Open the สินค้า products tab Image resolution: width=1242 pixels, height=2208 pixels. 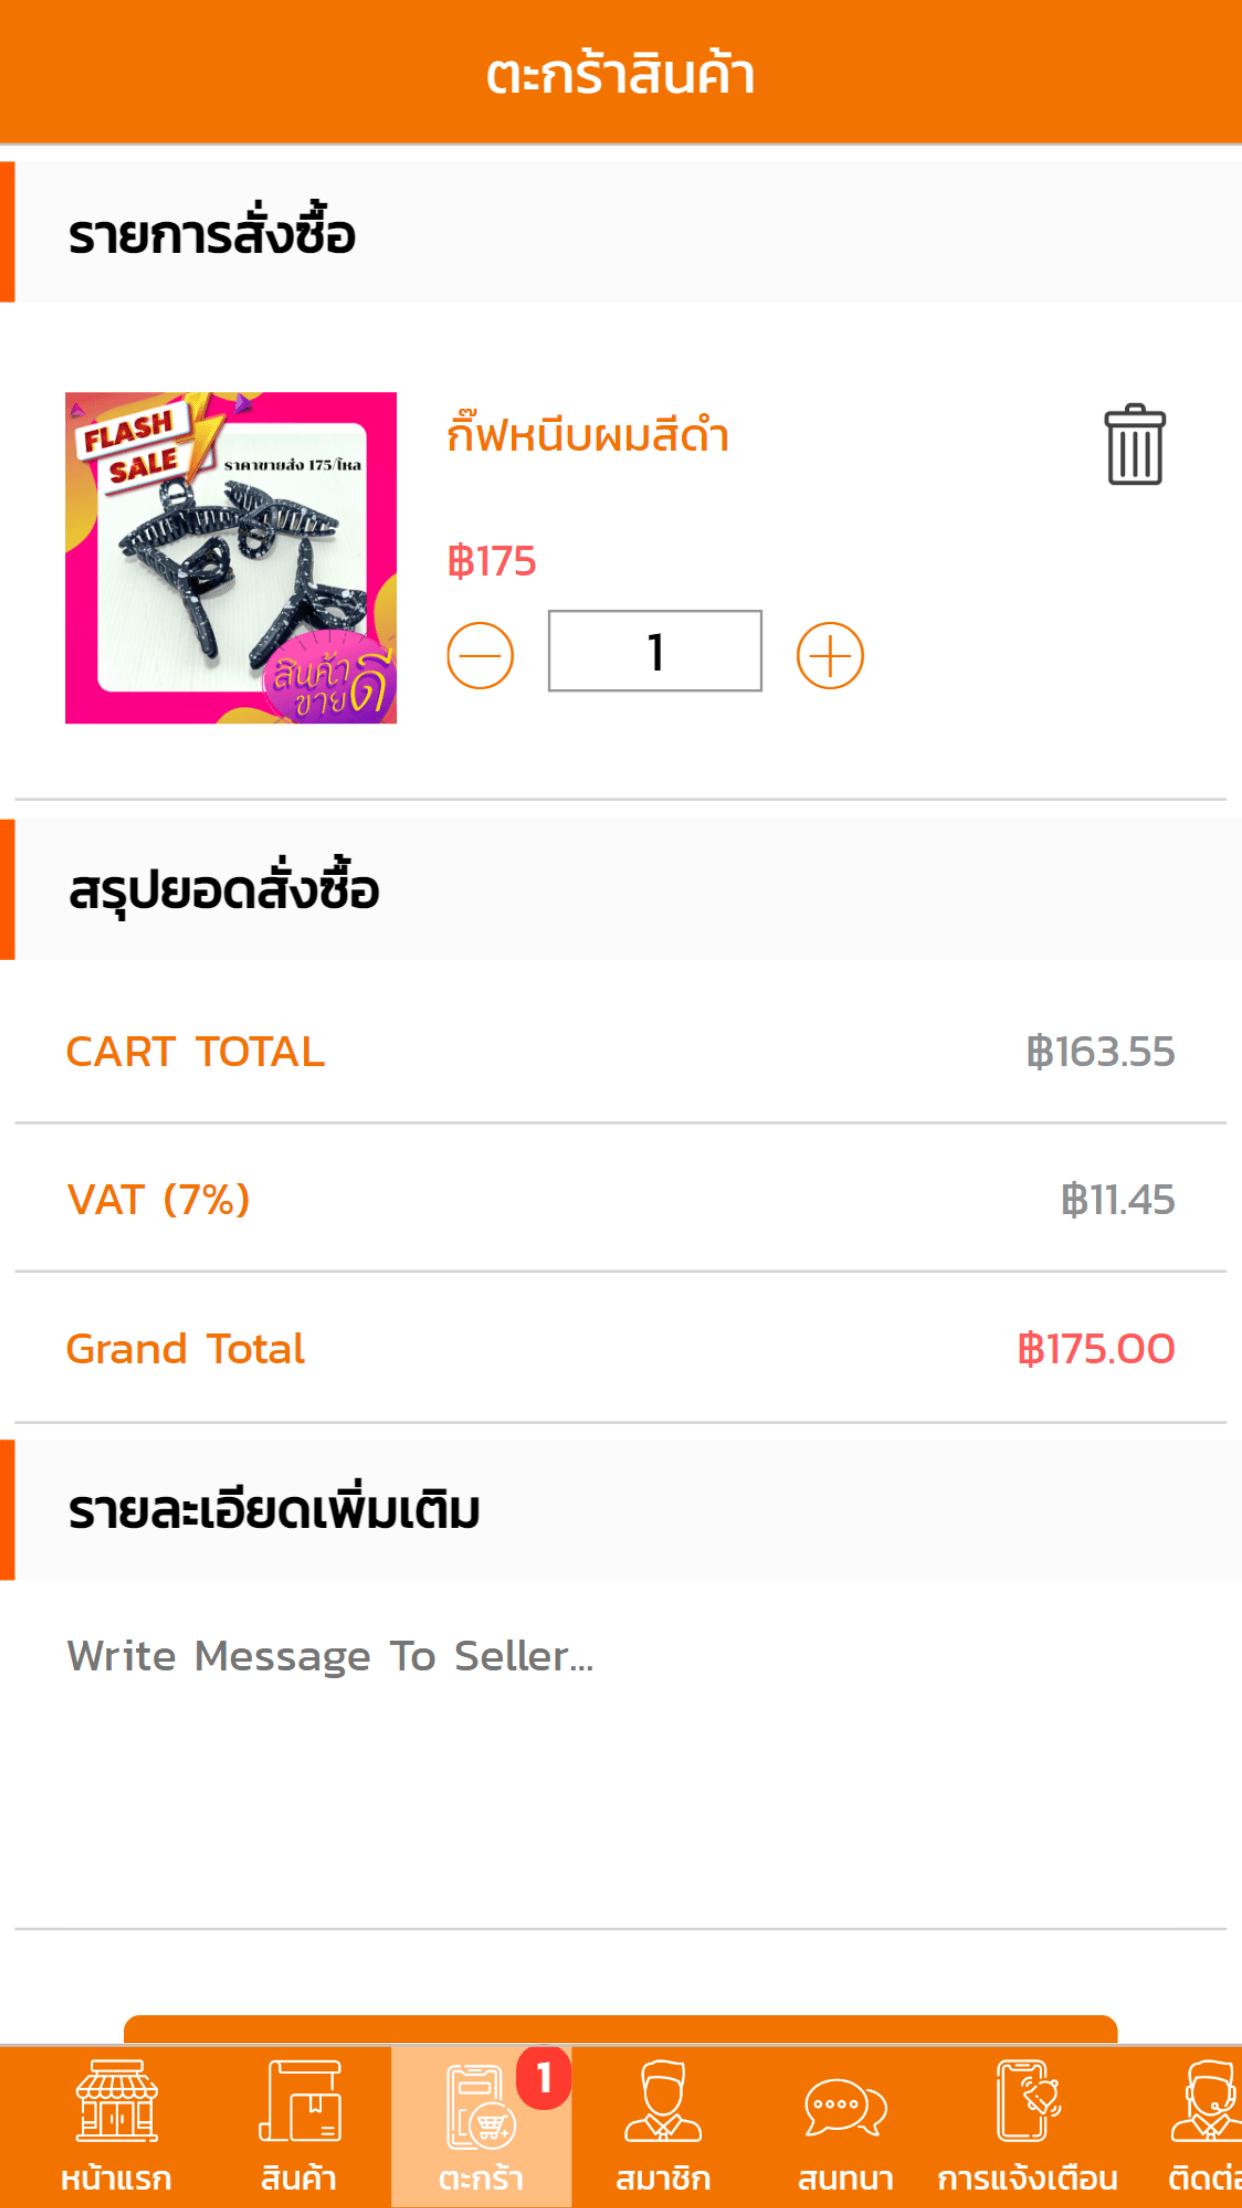point(298,2125)
